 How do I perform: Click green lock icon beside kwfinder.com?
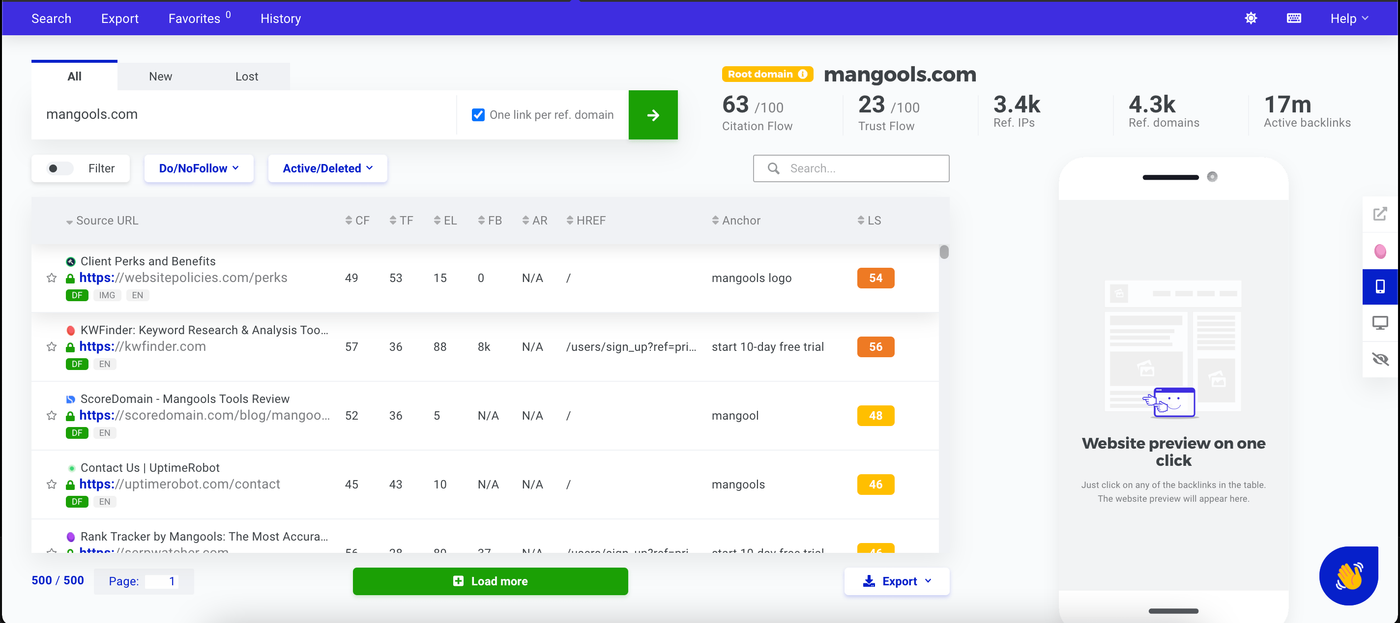pyautogui.click(x=70, y=347)
